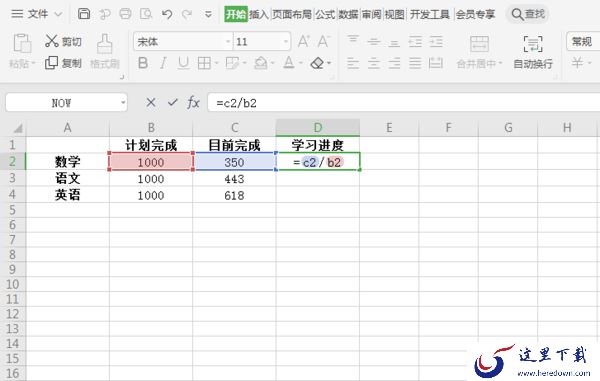Open Print Preview icon

pyautogui.click(x=146, y=14)
